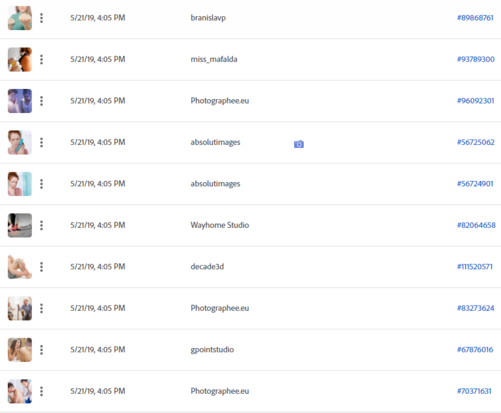Open asset link #111520571
501x413 pixels.
[x=475, y=267]
